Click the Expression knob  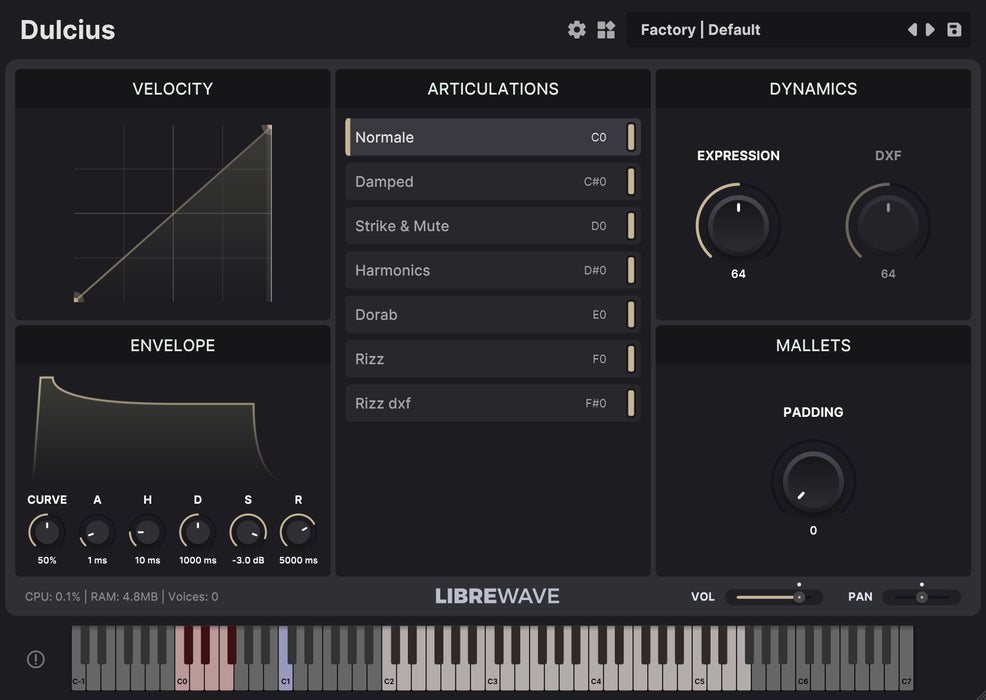click(738, 222)
